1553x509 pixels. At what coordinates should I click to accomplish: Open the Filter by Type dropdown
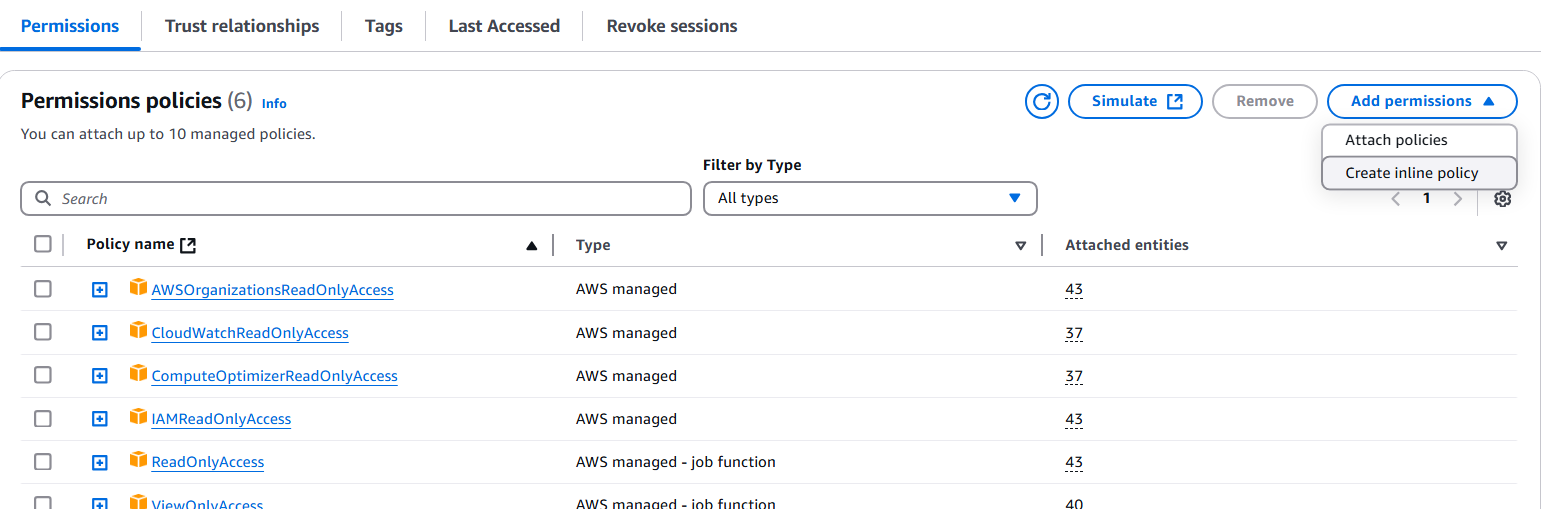pos(869,198)
